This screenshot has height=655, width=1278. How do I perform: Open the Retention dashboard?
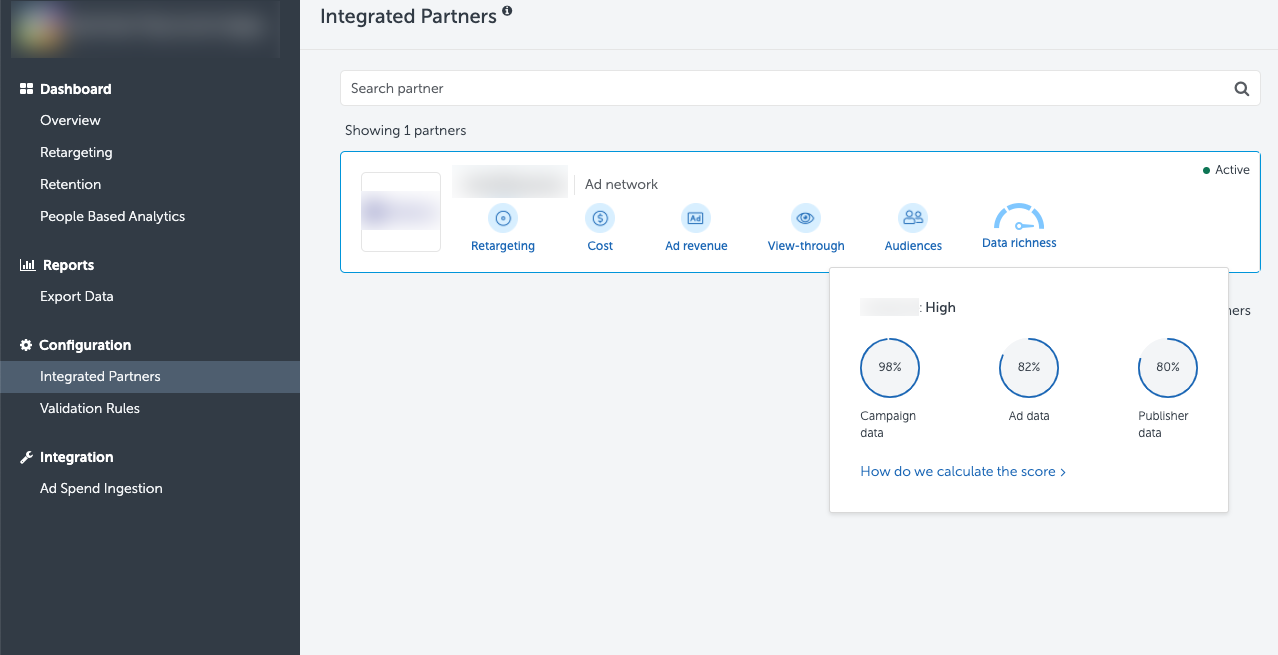click(x=70, y=184)
